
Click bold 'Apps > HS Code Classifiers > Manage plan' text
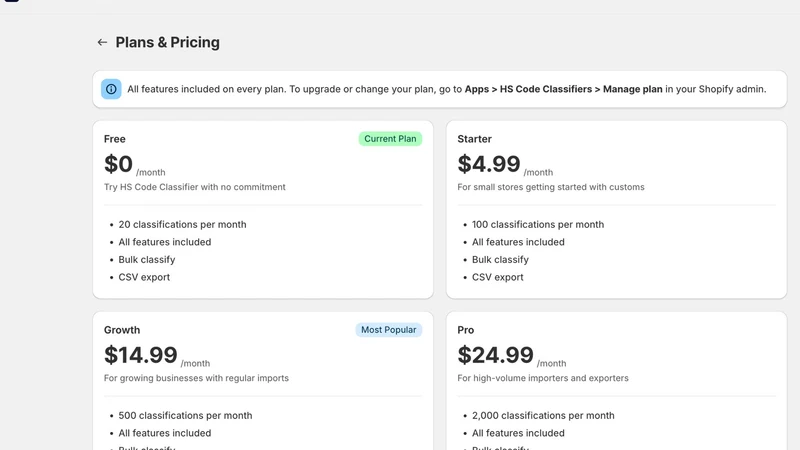(564, 89)
